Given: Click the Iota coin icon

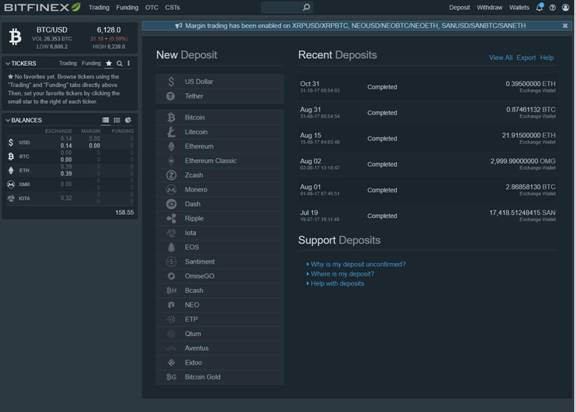Looking at the screenshot, I should pos(171,233).
